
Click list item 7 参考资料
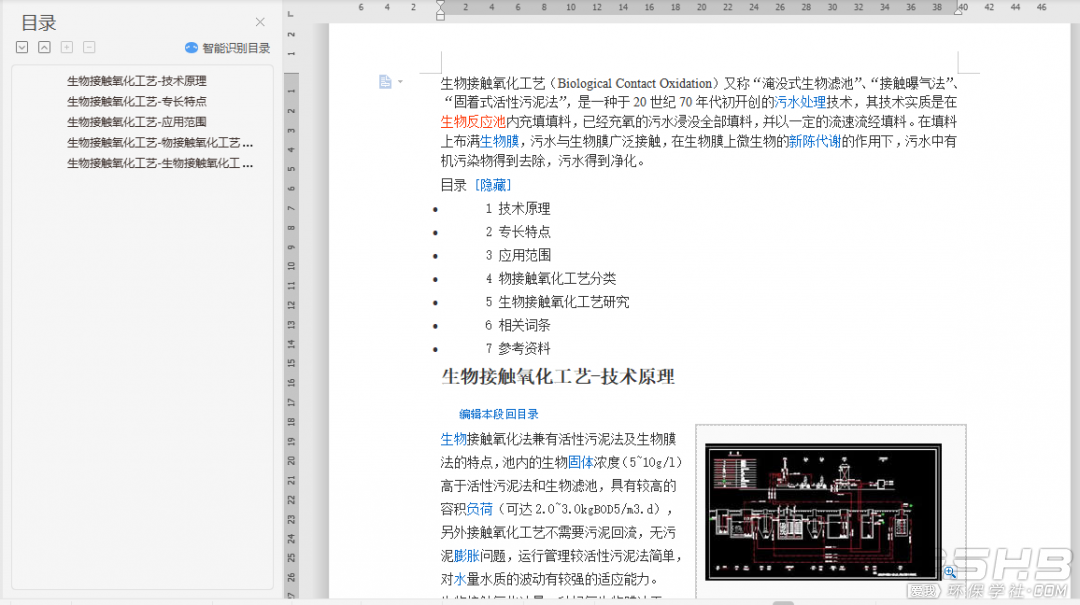[x=517, y=349]
